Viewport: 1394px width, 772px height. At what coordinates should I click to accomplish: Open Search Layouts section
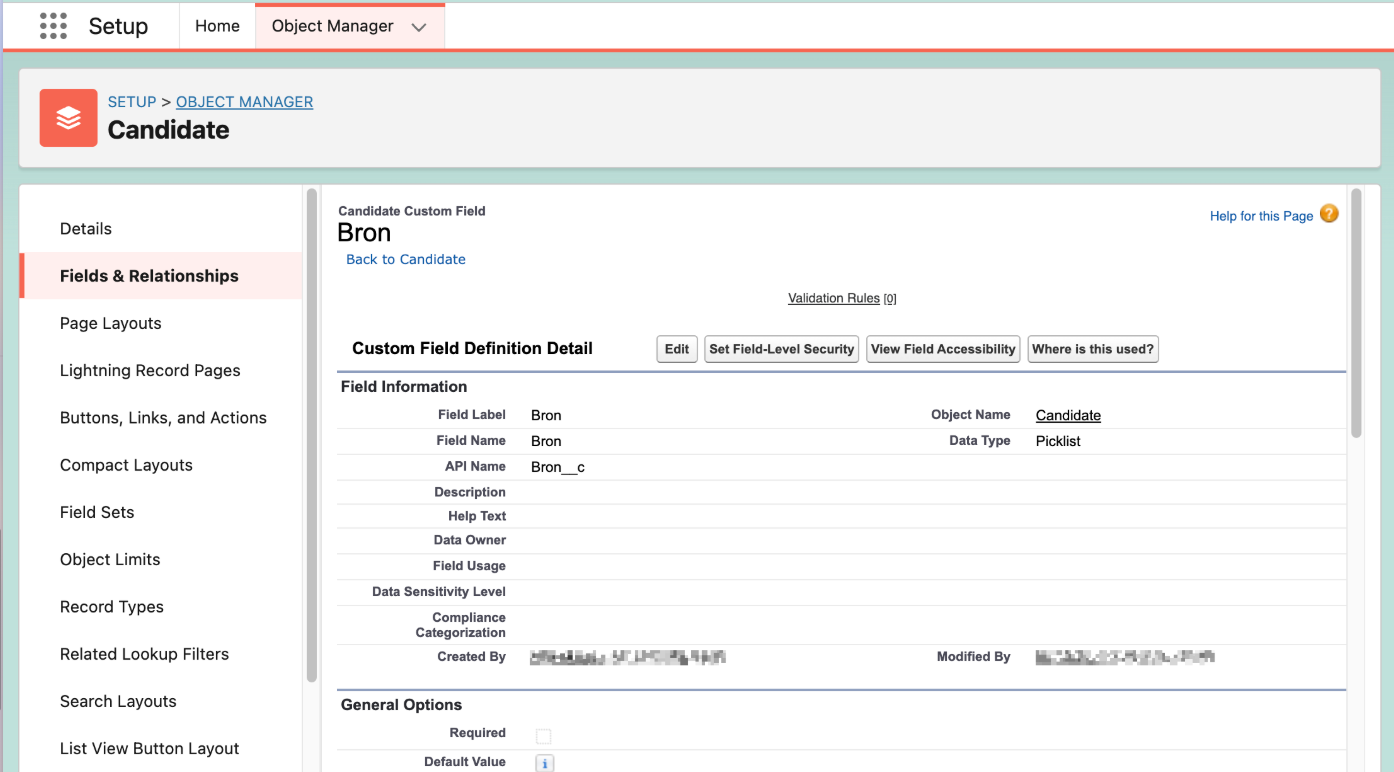[x=118, y=701]
